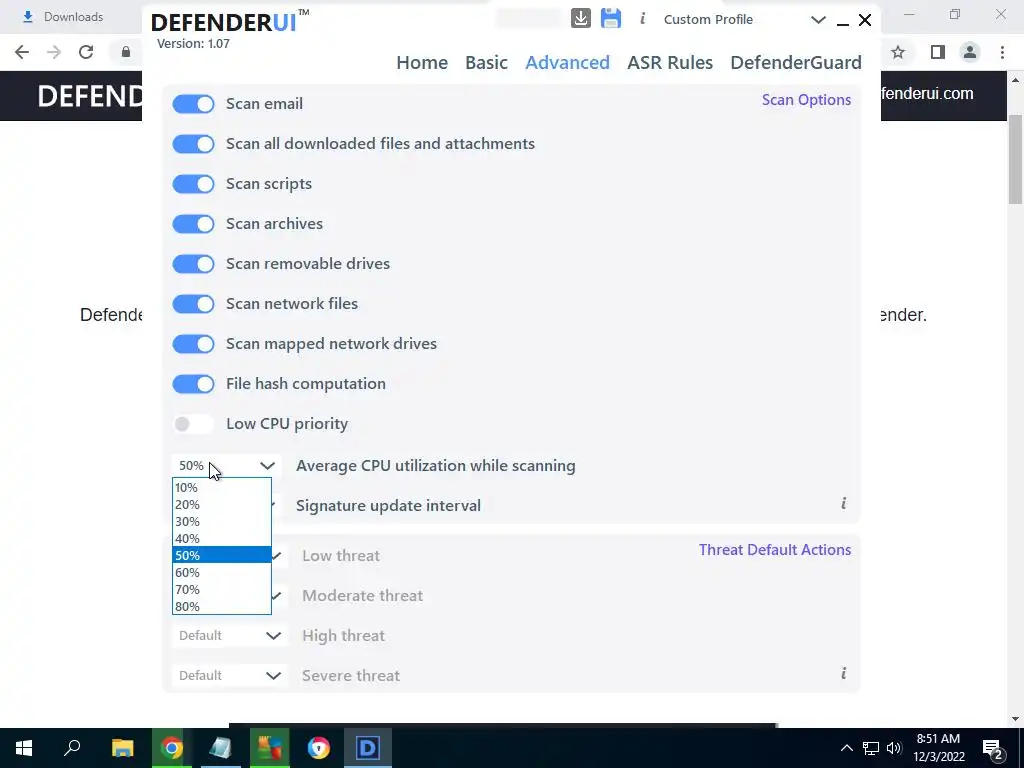Open info icon for Signature update interval

point(844,504)
